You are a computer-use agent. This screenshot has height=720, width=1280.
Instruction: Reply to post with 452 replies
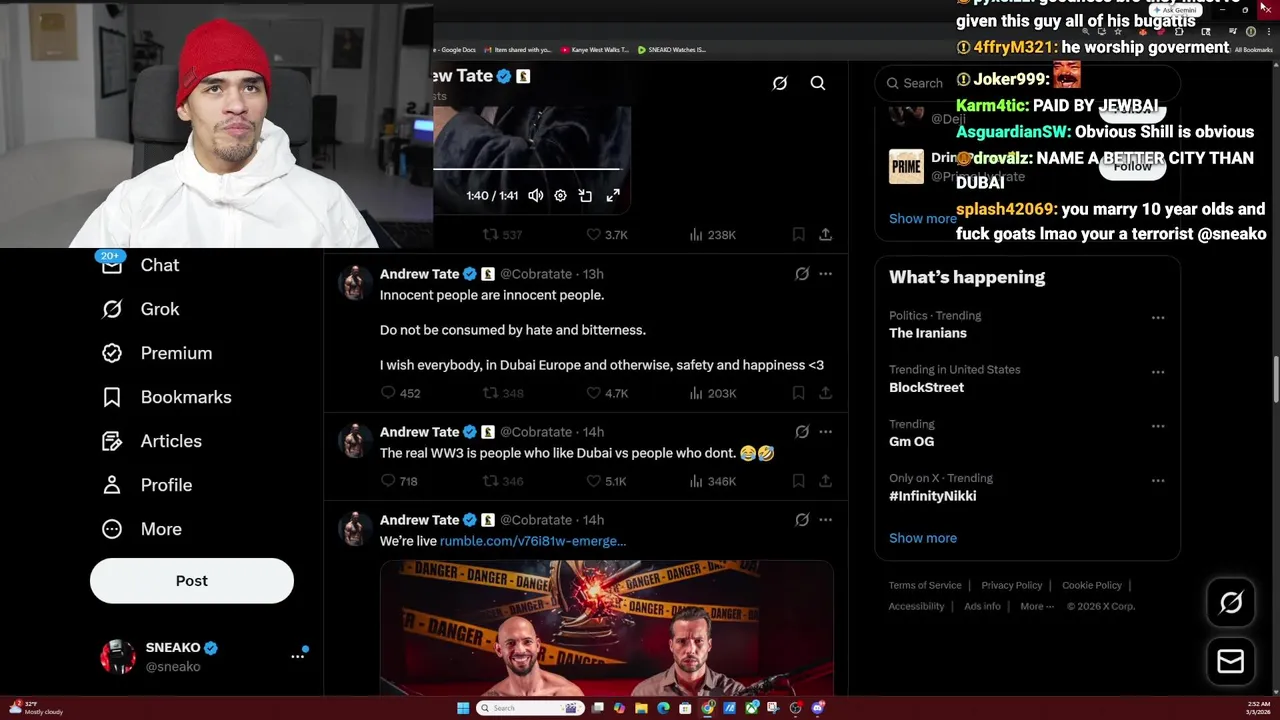[x=400, y=393]
